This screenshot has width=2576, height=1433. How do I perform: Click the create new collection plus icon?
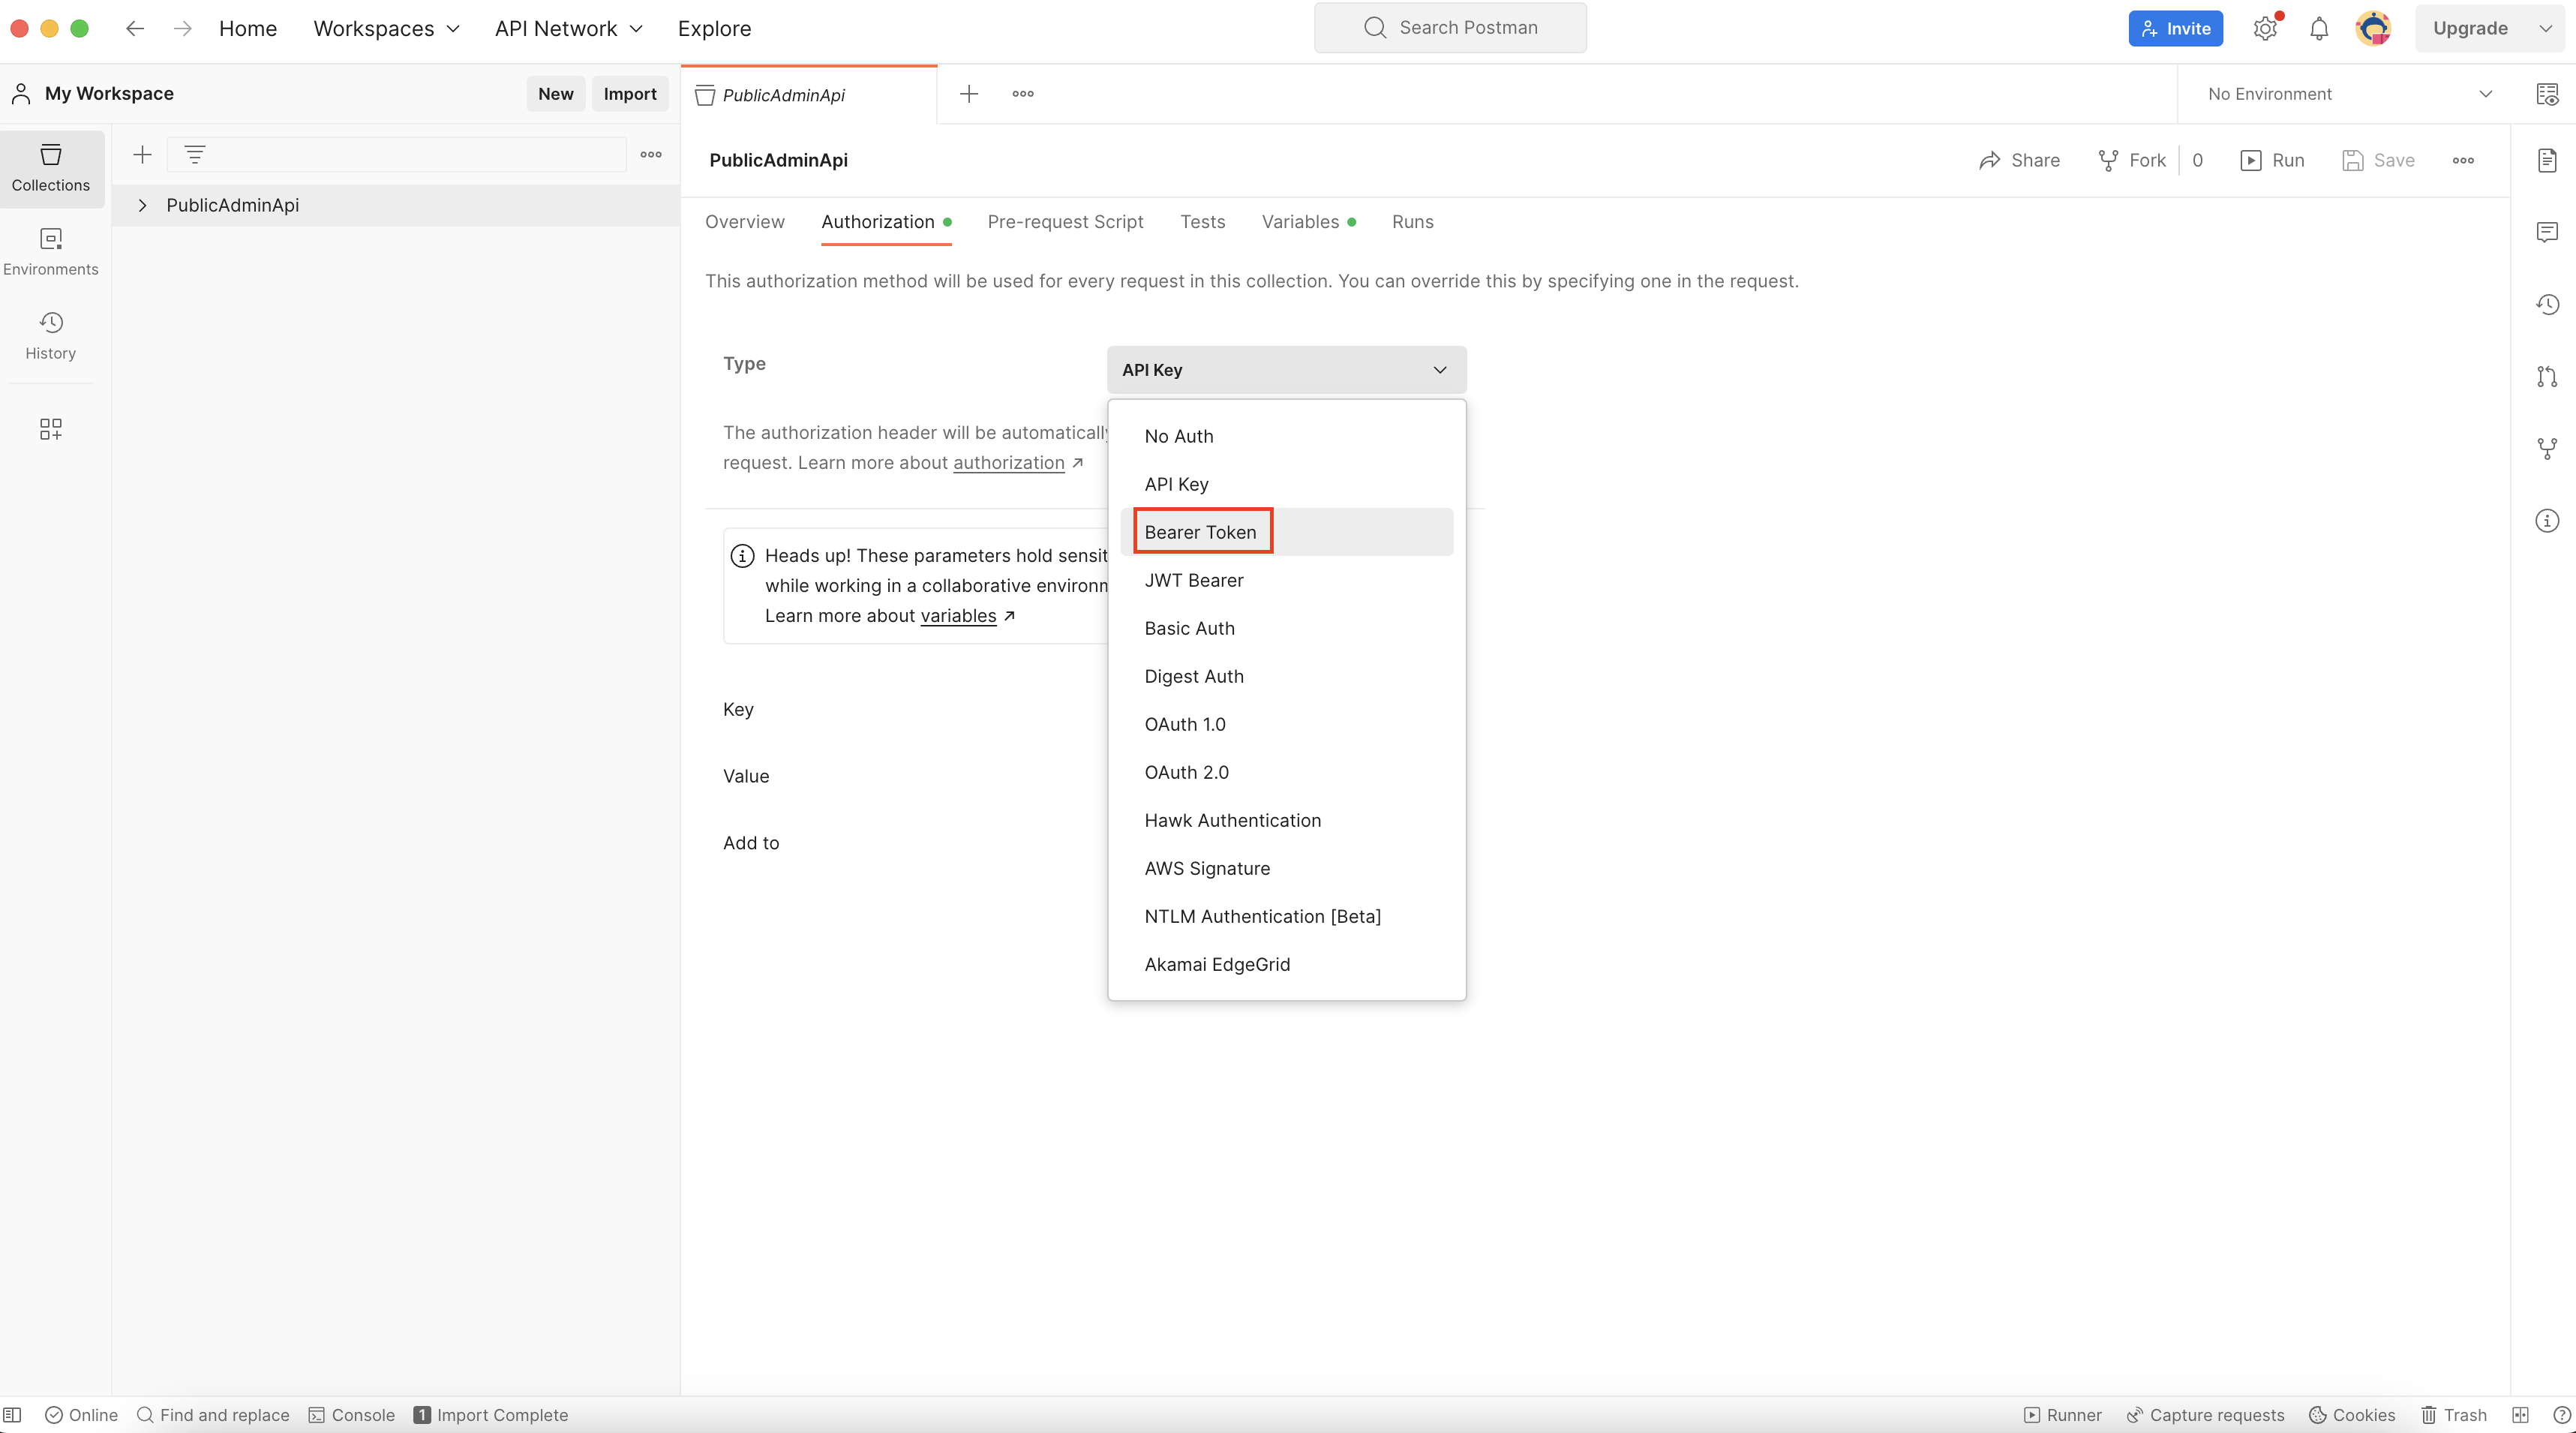(142, 154)
